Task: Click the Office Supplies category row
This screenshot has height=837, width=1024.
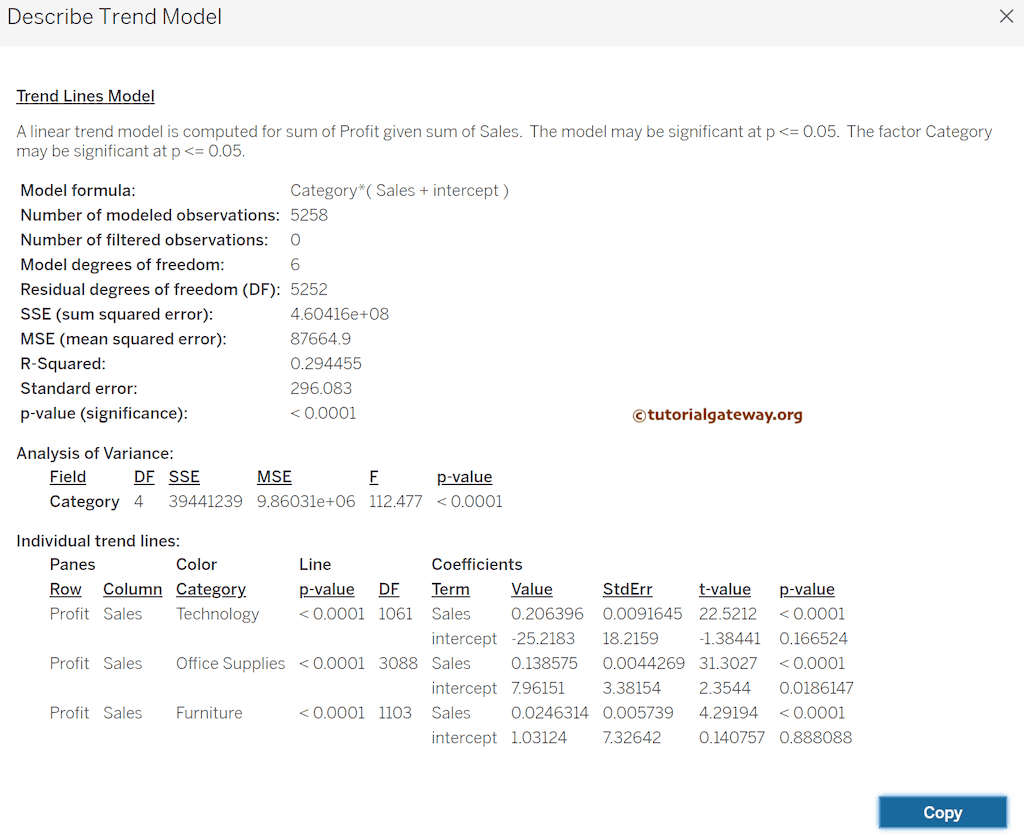Action: click(x=231, y=664)
